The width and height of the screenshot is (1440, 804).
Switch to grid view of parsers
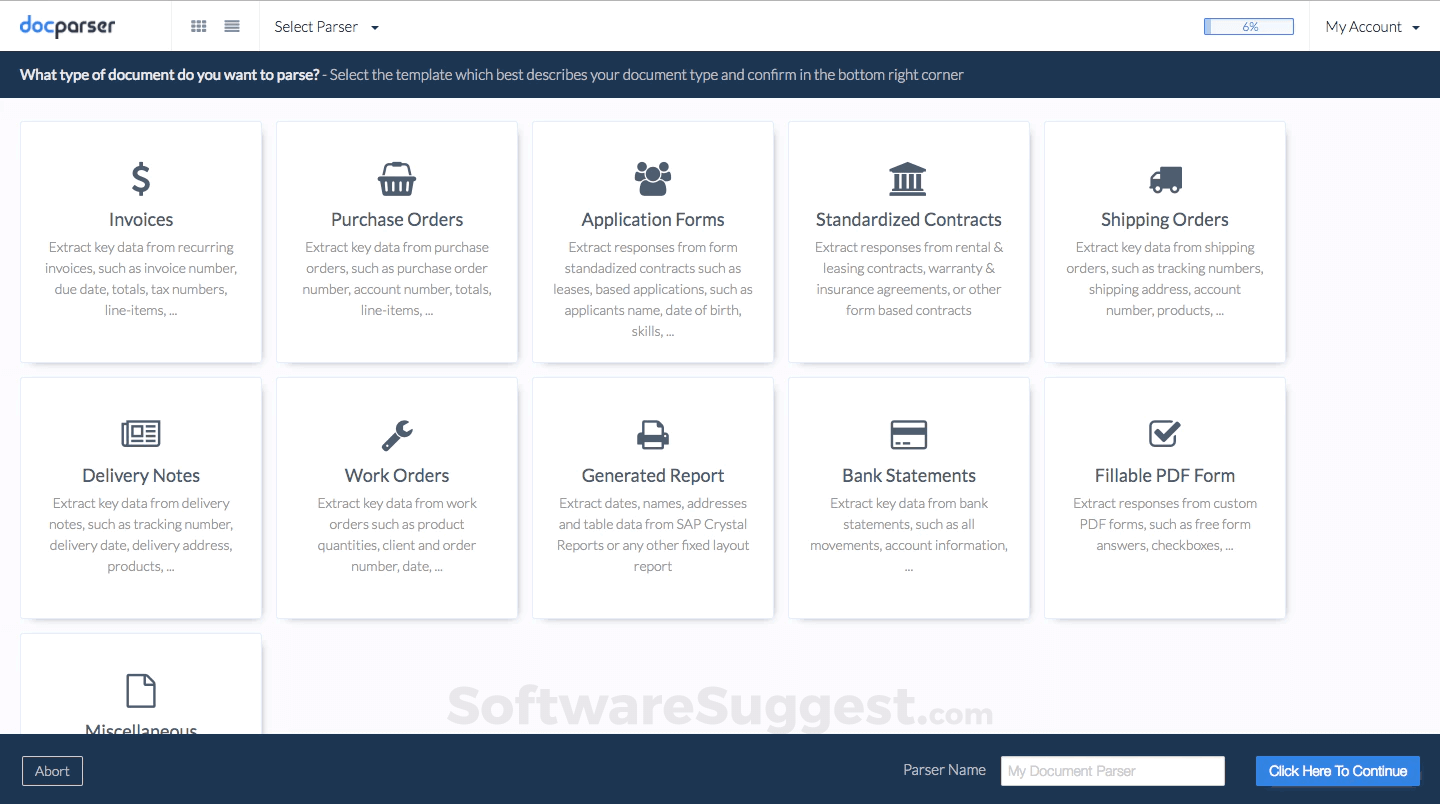click(199, 27)
